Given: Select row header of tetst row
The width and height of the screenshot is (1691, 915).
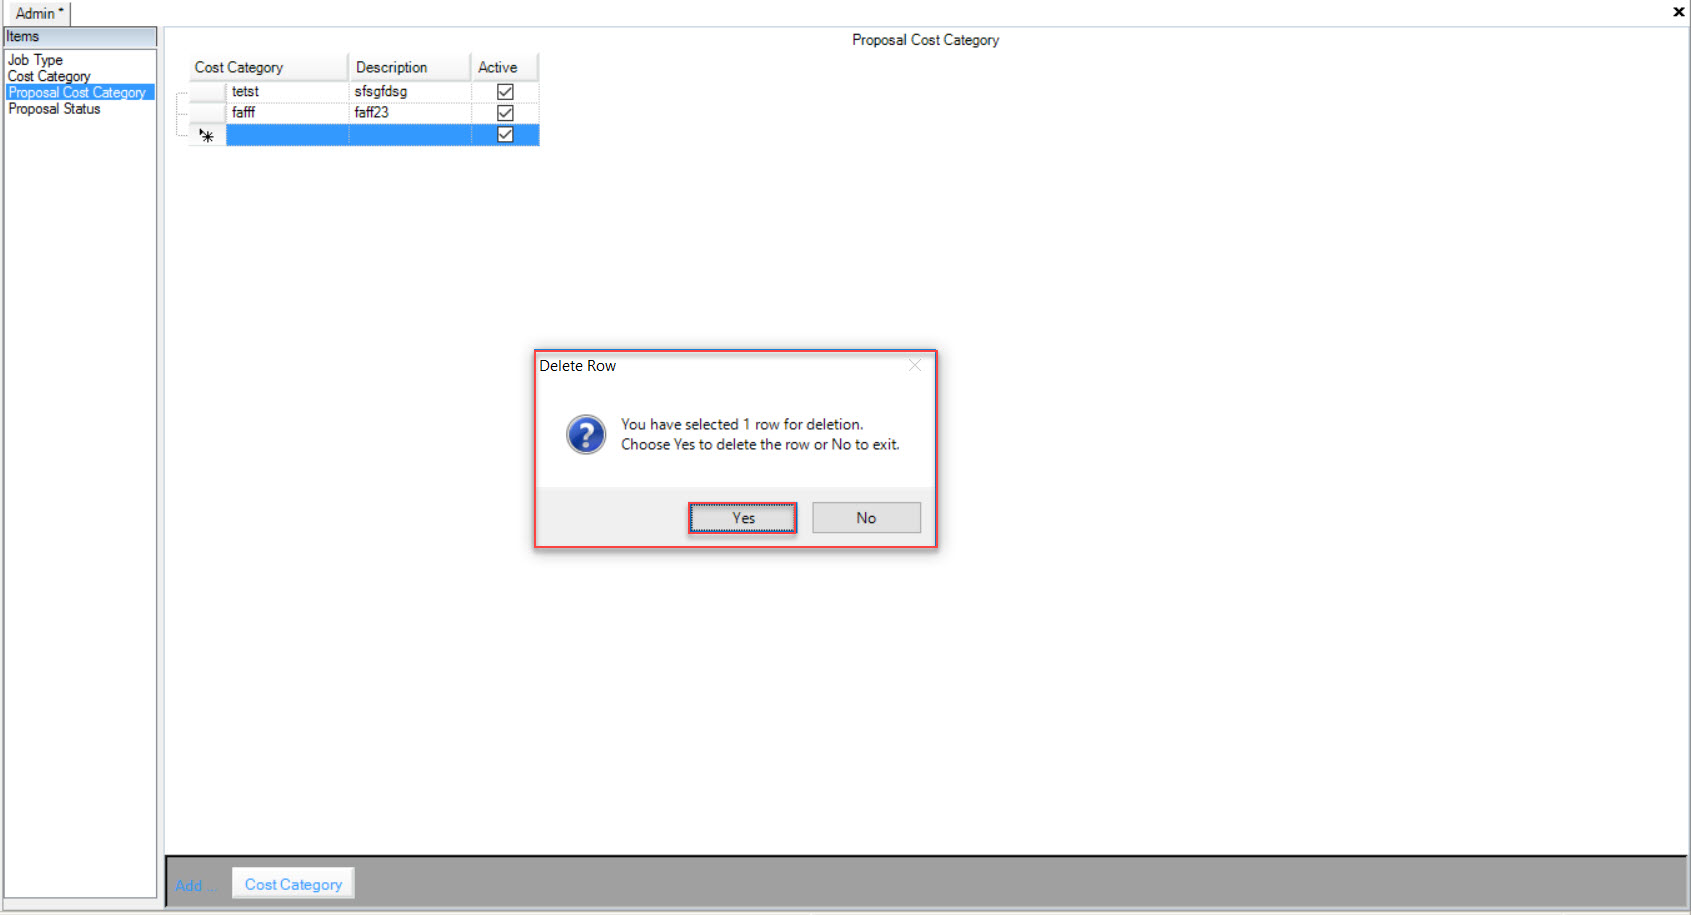Looking at the screenshot, I should 208,91.
